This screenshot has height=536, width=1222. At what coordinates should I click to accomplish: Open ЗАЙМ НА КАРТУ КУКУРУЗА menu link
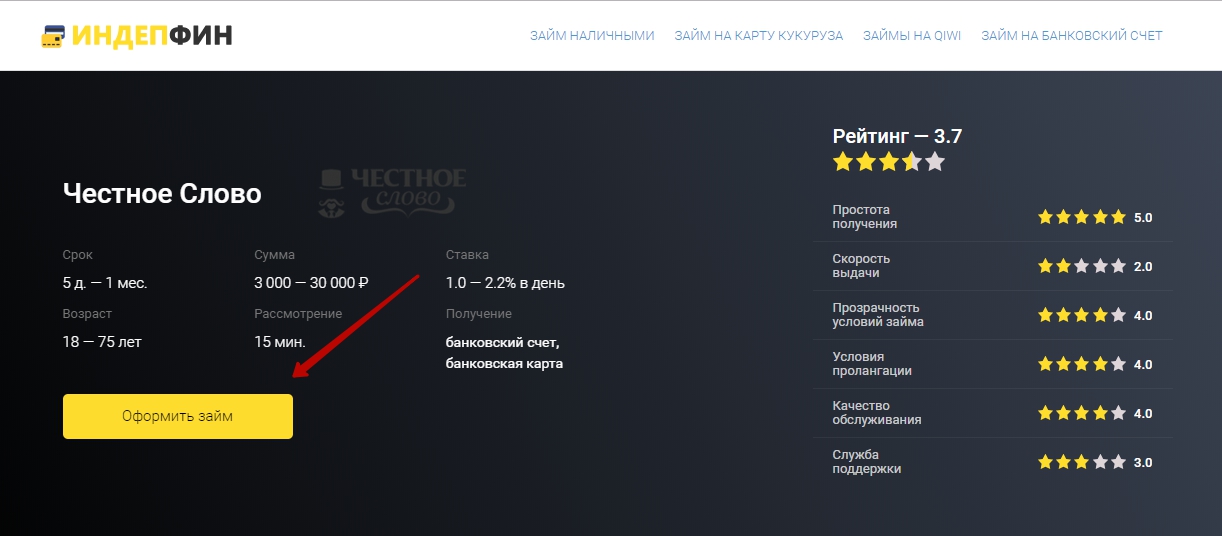[x=759, y=35]
